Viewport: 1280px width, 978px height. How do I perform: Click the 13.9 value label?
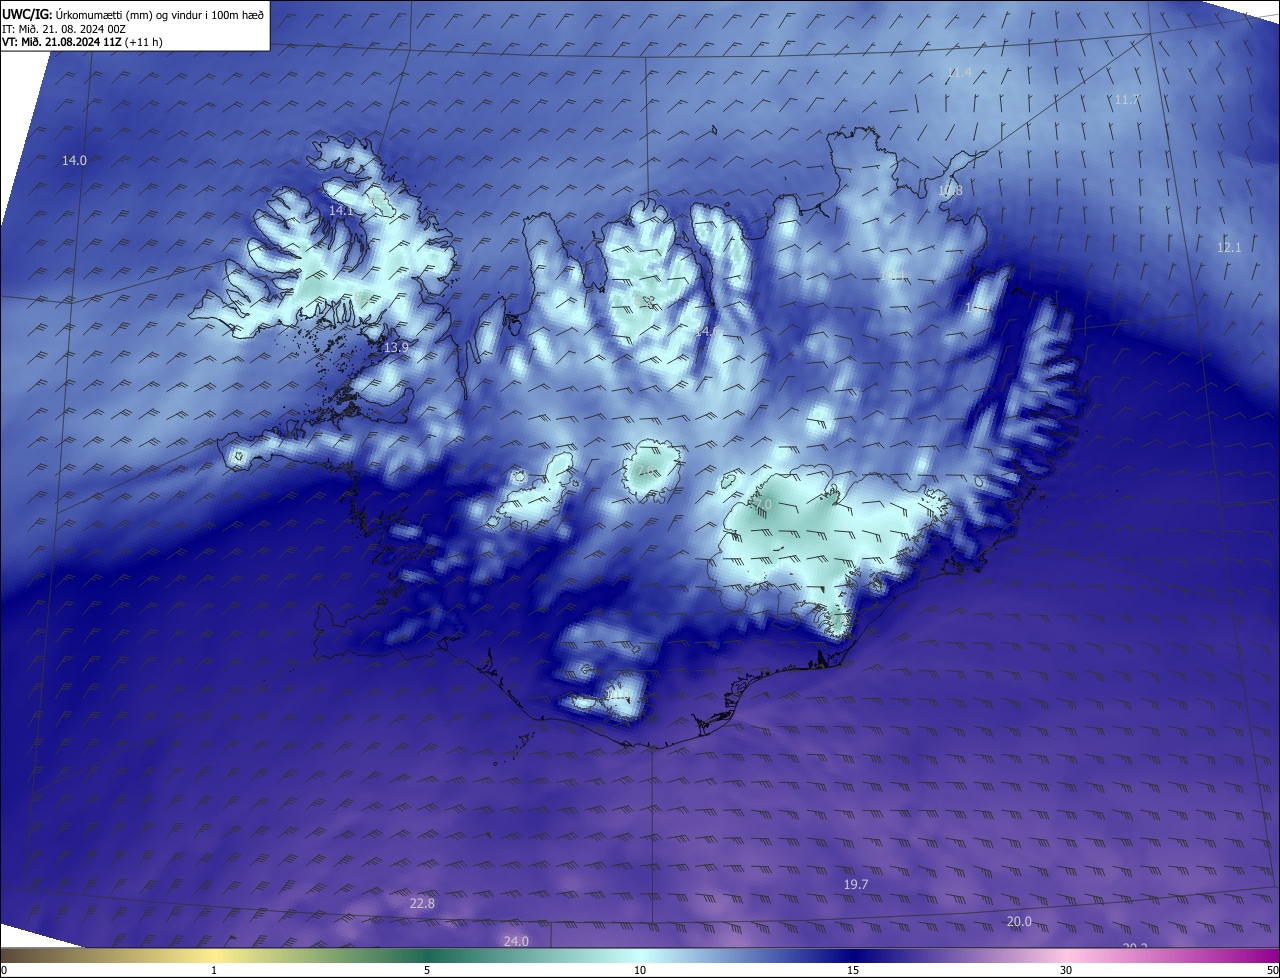click(396, 347)
